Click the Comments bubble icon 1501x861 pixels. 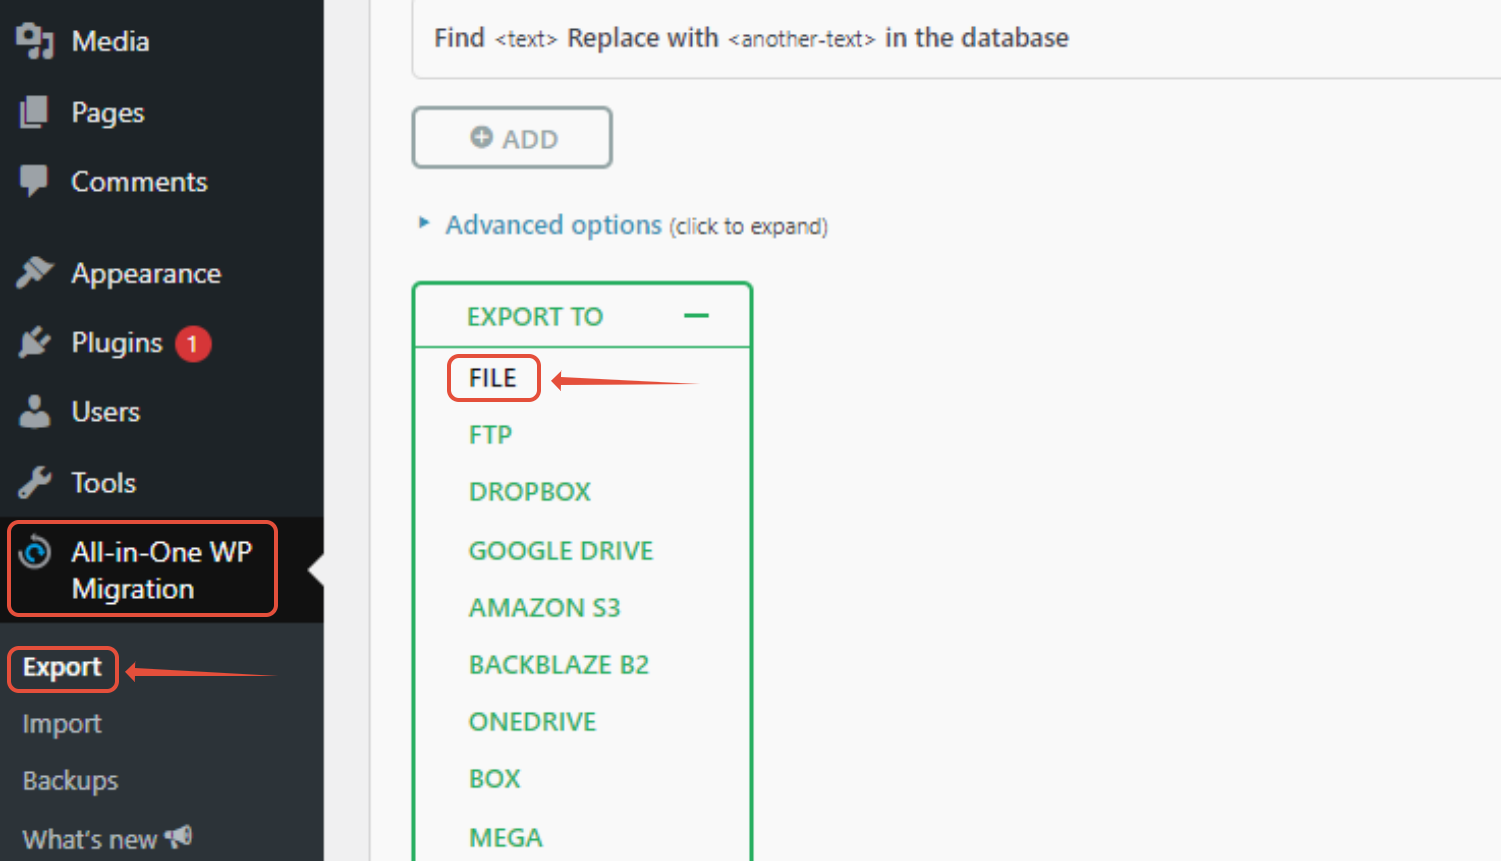[34, 181]
